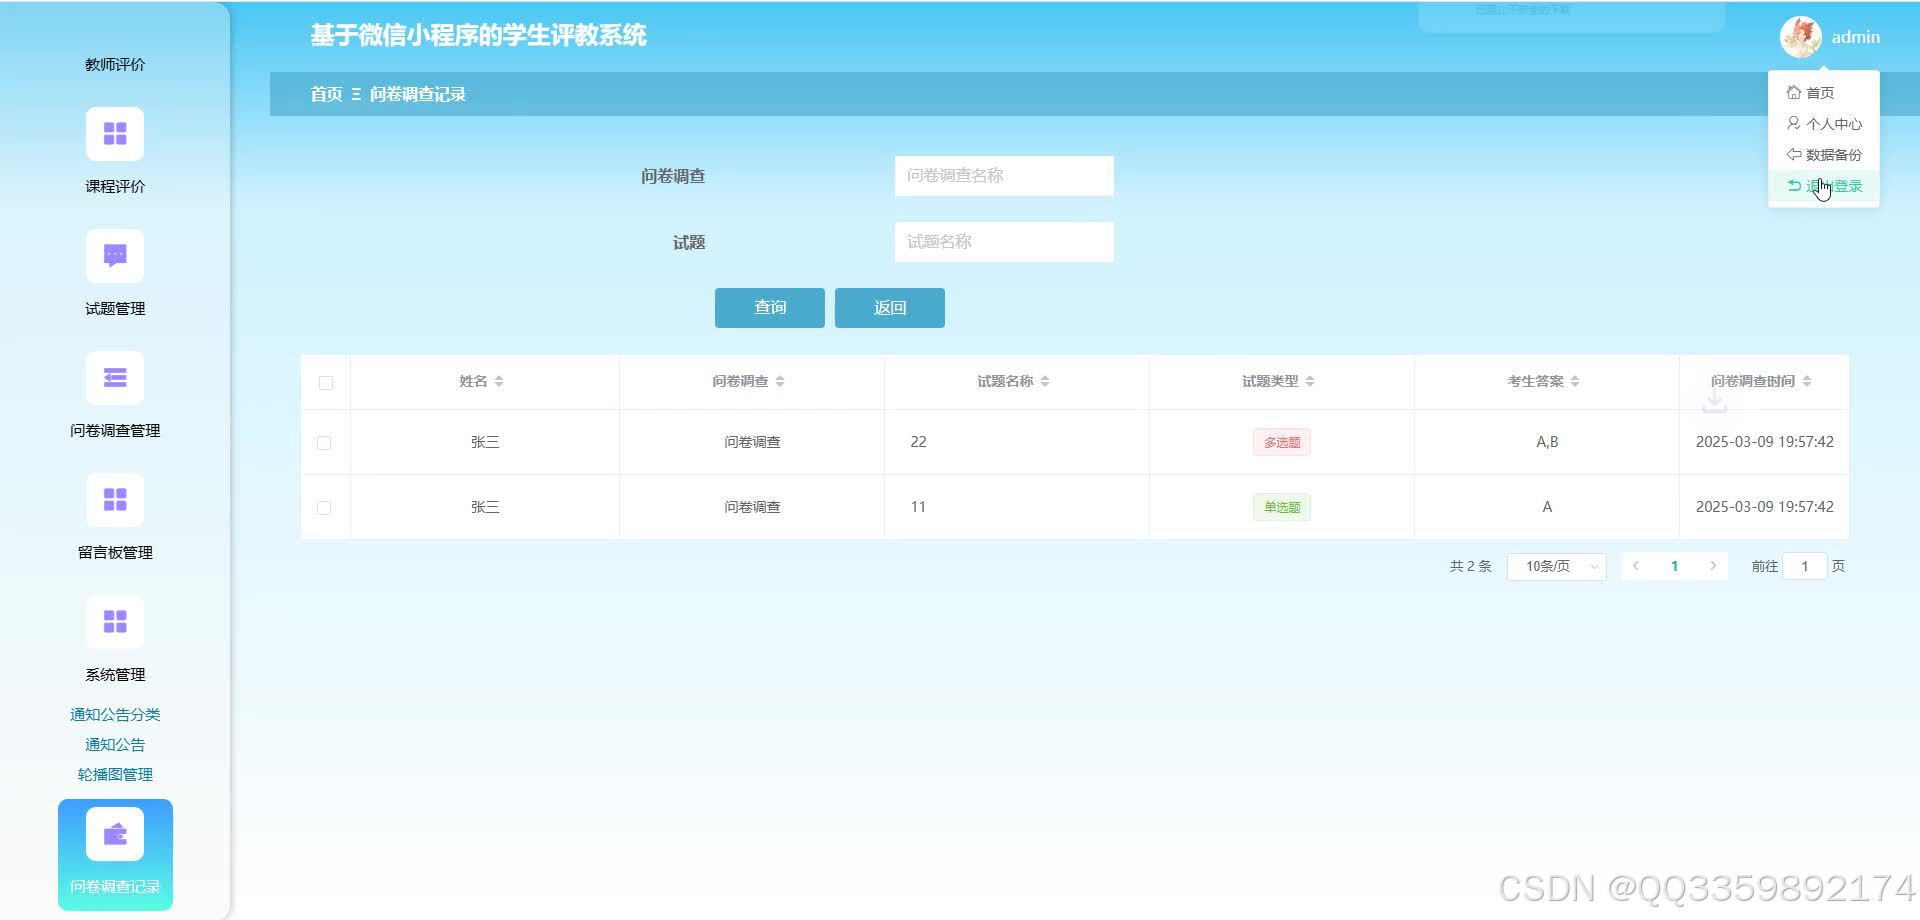Click the 查询 search button
Image resolution: width=1920 pixels, height=920 pixels.
(x=769, y=307)
